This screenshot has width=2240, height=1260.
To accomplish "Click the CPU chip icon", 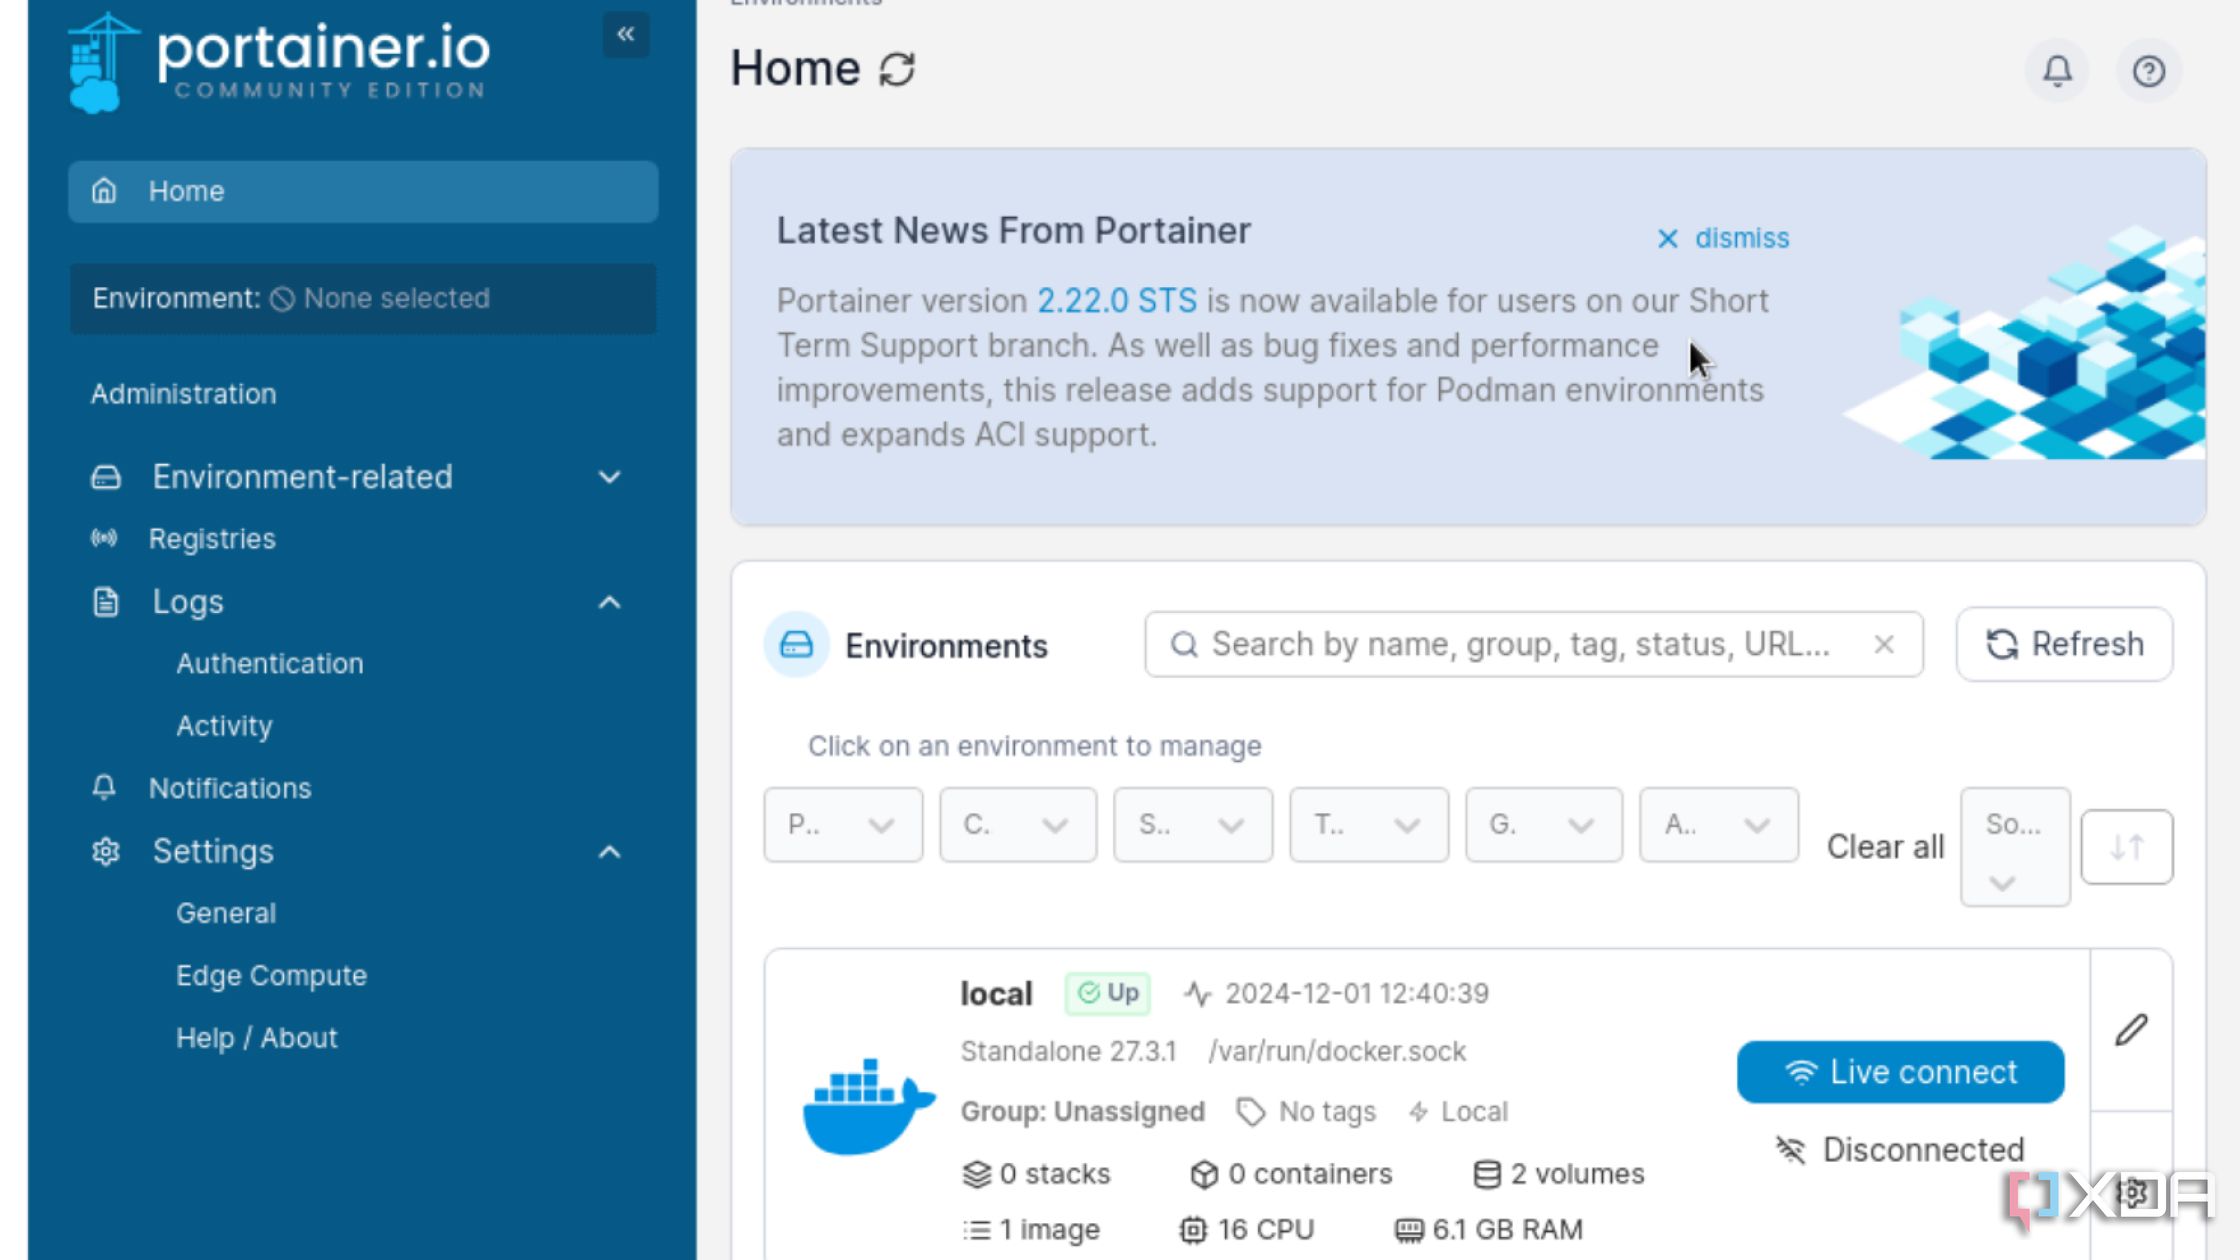I will (1193, 1230).
